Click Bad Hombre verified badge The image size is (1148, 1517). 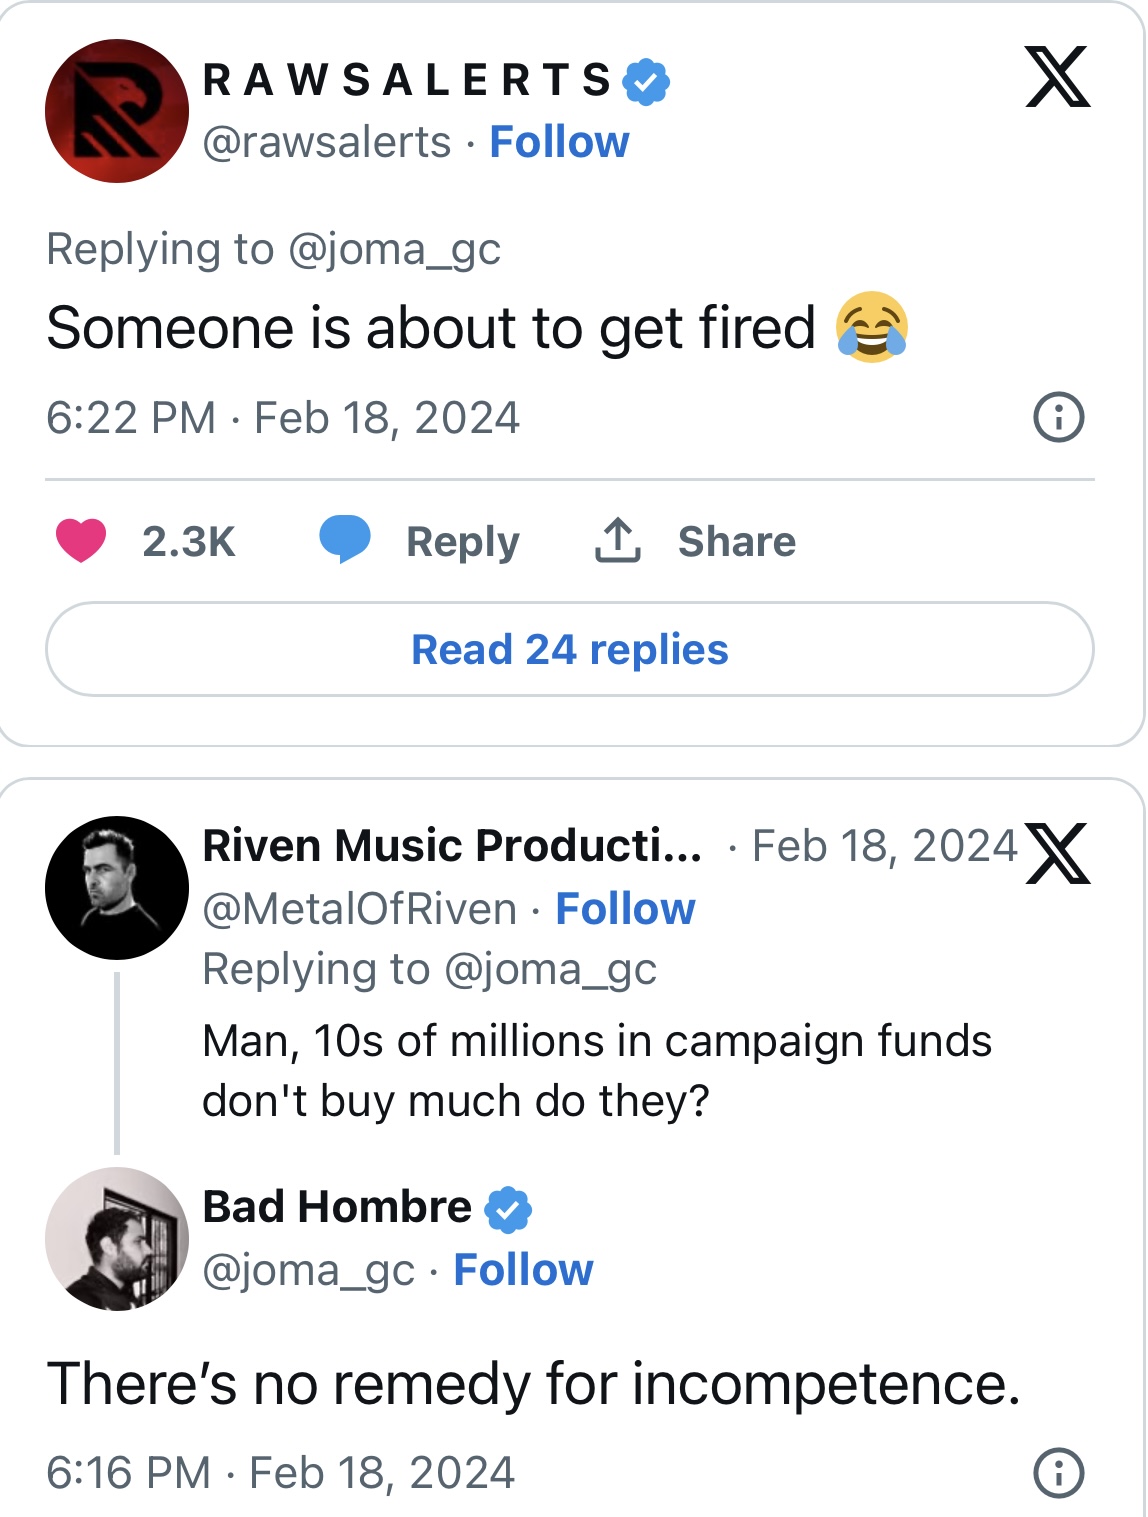[x=508, y=1209]
